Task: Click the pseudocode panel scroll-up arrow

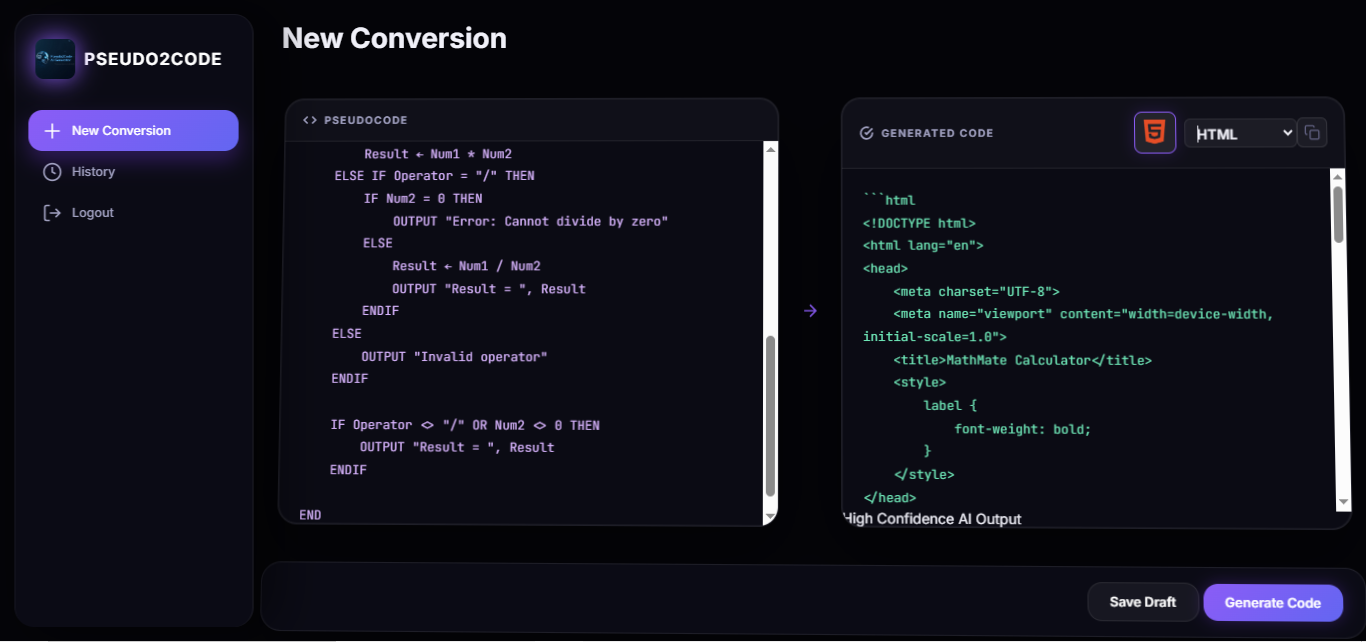Action: pyautogui.click(x=770, y=149)
